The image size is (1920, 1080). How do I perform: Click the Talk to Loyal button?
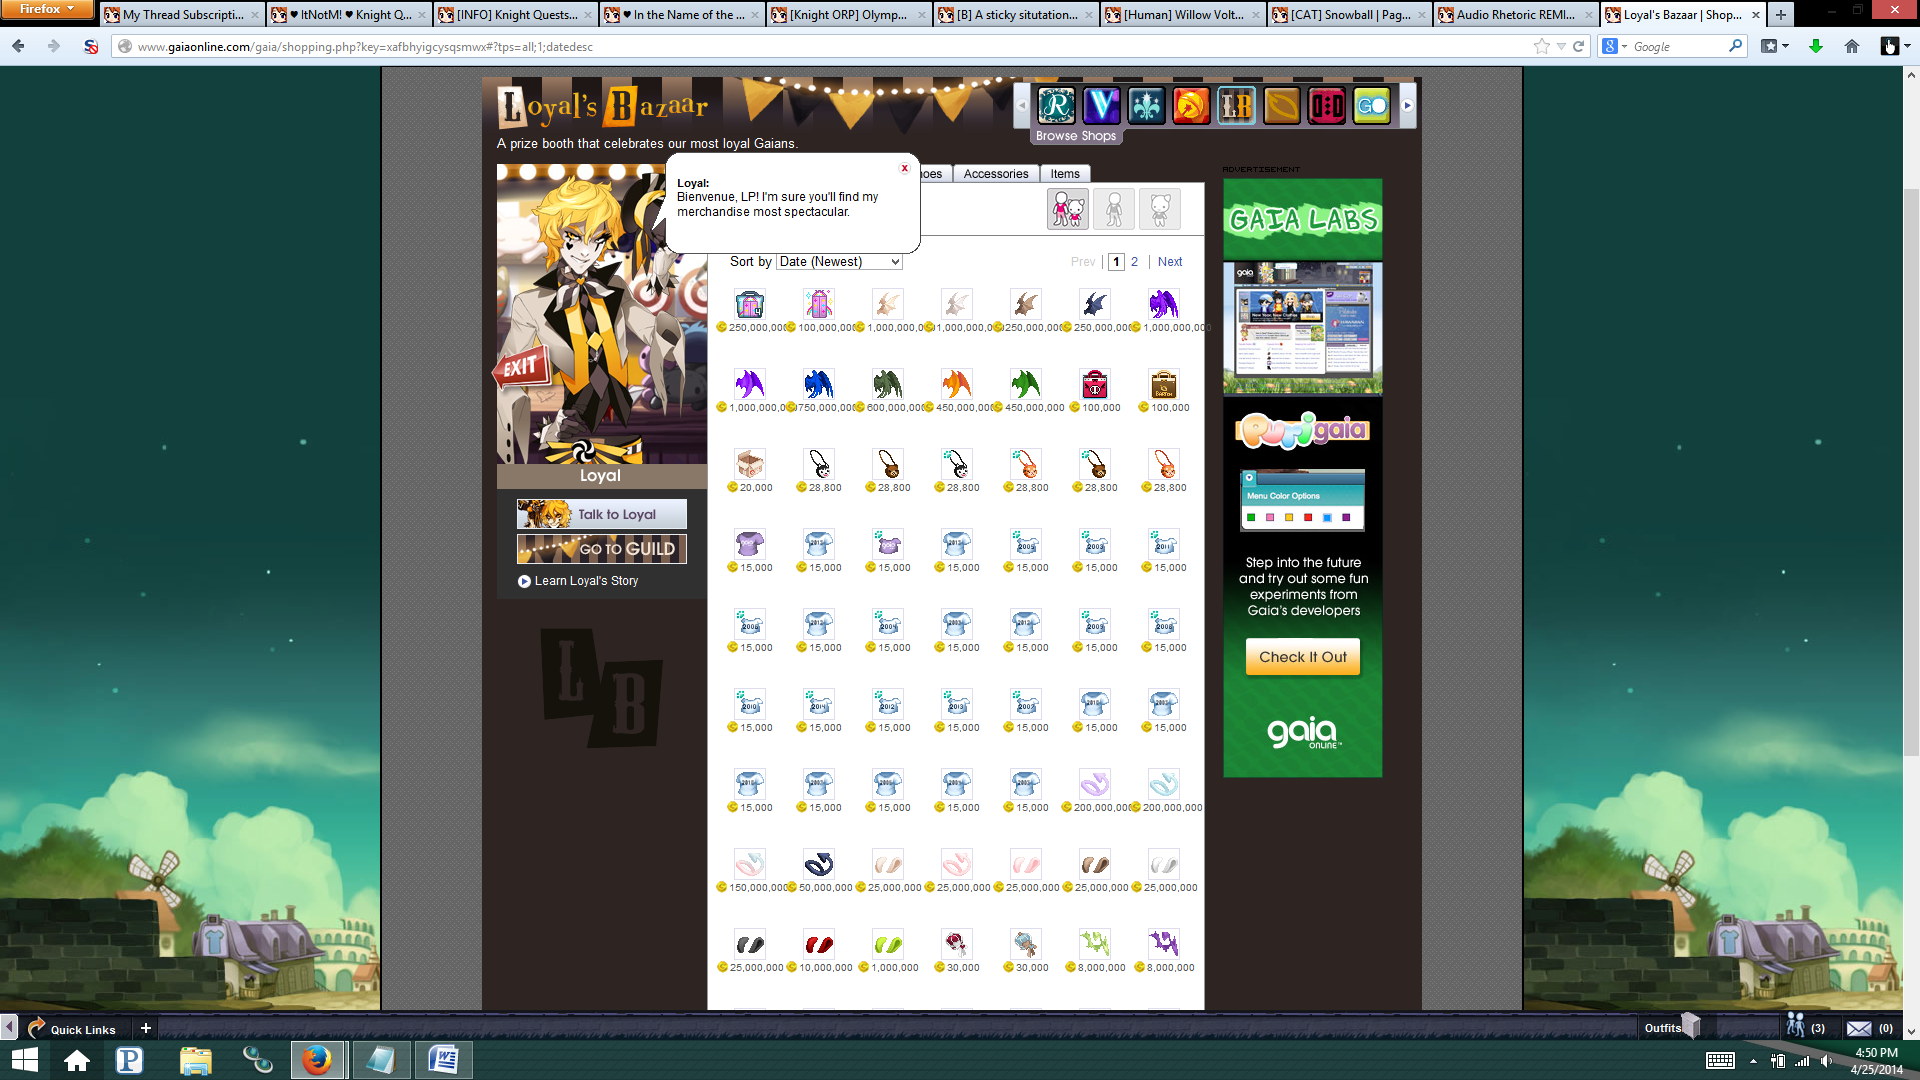pos(602,514)
